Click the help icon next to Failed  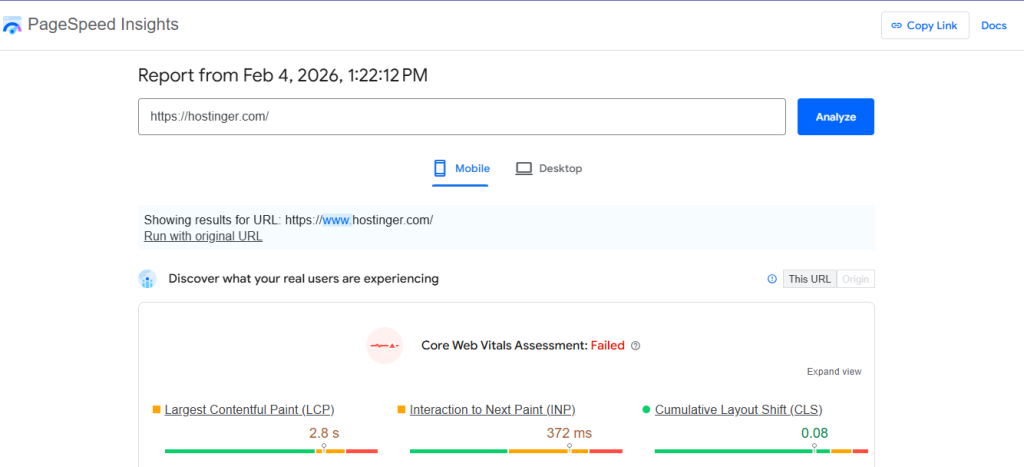point(636,346)
